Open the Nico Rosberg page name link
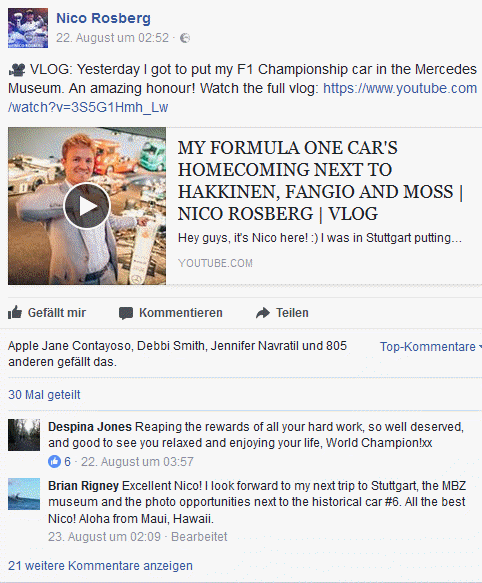Screen dimensions: 482x583 pos(103,18)
